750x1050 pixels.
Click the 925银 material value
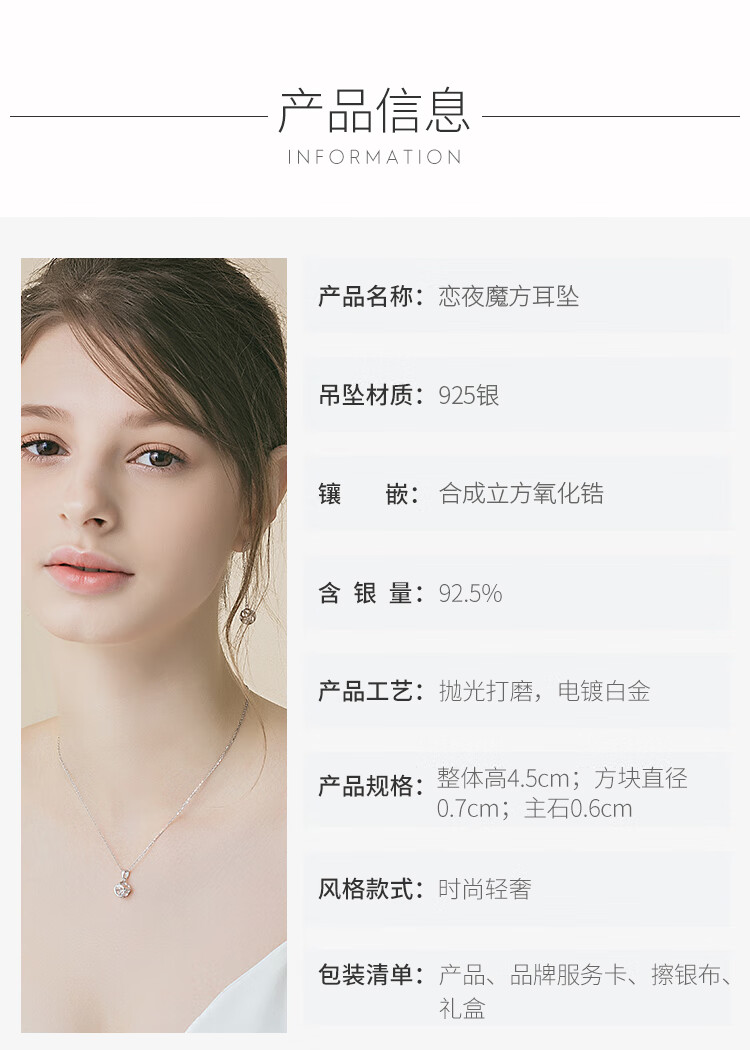click(469, 395)
